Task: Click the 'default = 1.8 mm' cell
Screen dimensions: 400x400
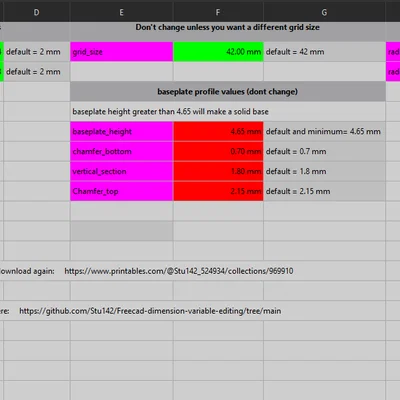Action: [324, 171]
